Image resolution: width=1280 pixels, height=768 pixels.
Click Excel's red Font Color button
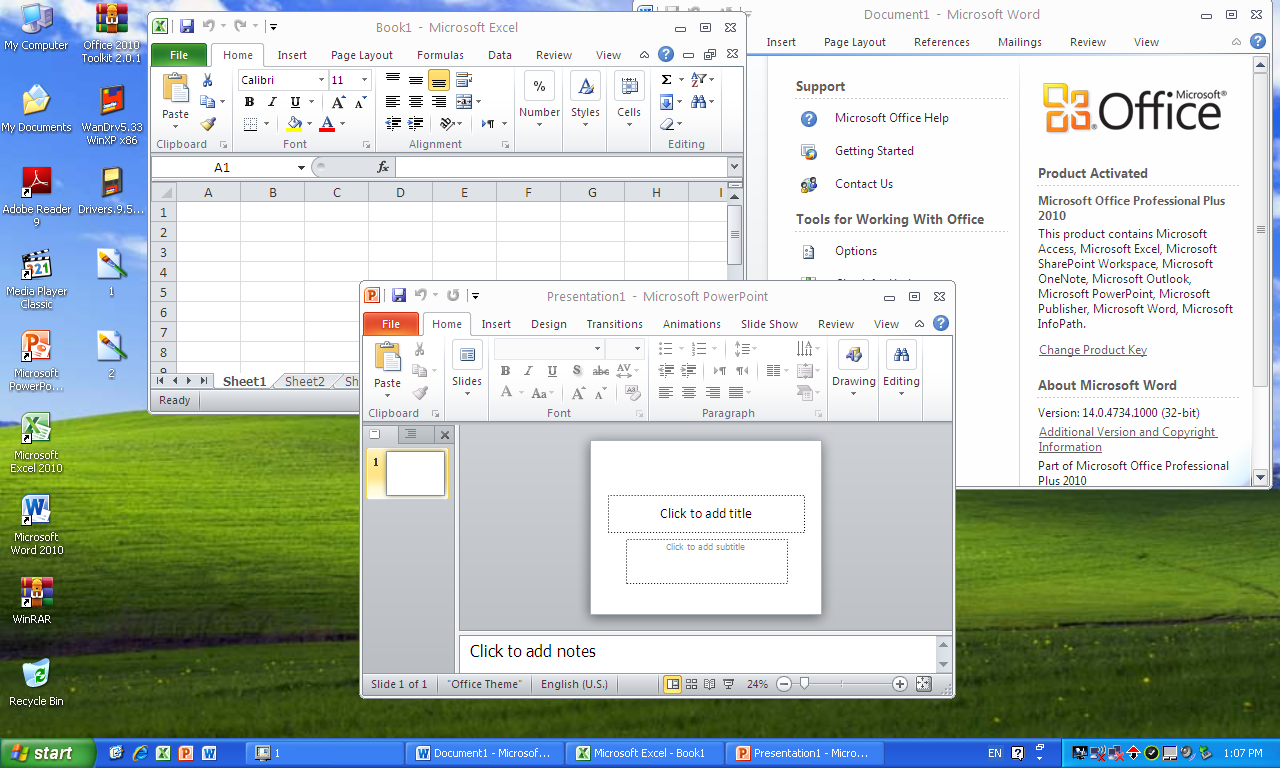pyautogui.click(x=327, y=124)
